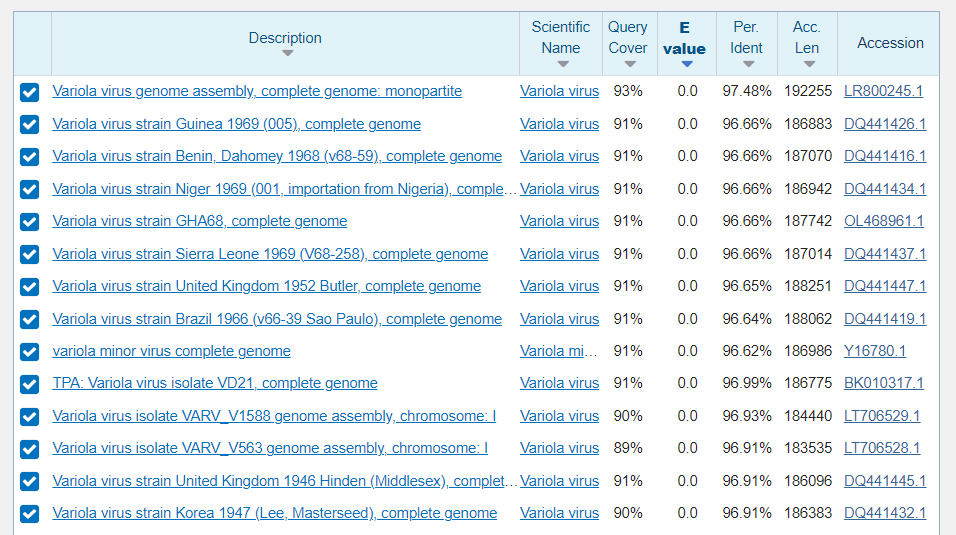Sort by Acc. Len arrow
The image size is (956, 535).
point(808,64)
